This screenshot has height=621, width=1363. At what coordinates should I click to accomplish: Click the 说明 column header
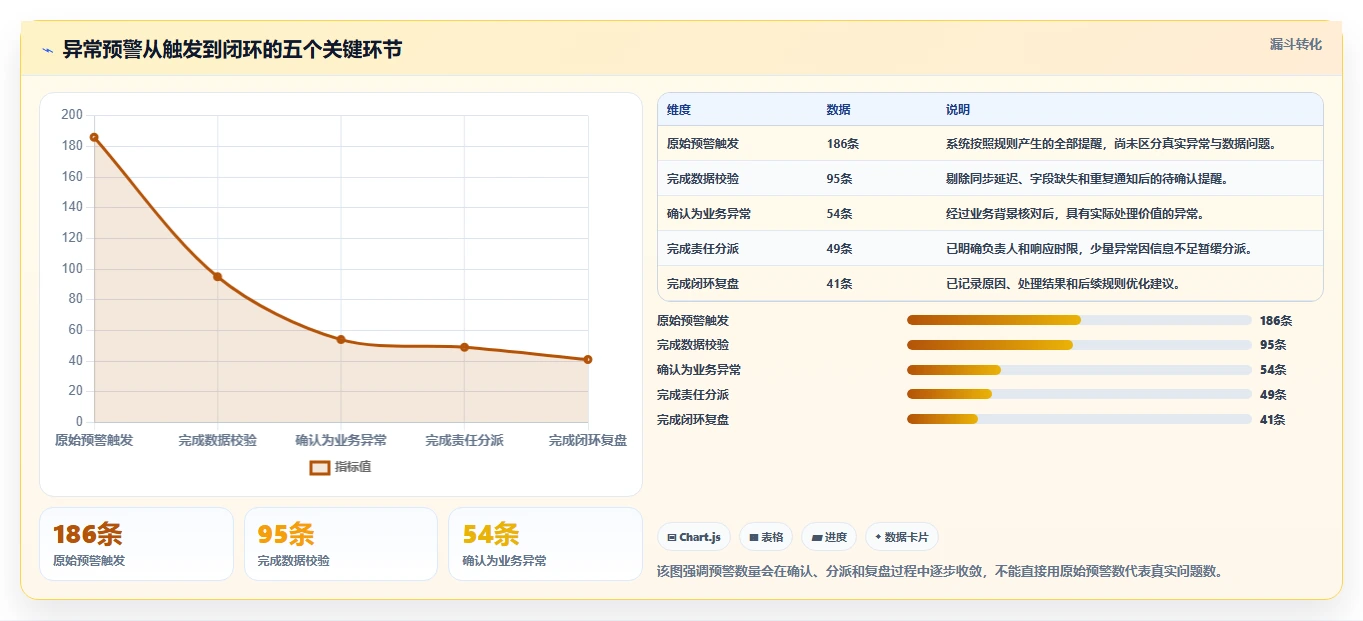click(x=958, y=110)
